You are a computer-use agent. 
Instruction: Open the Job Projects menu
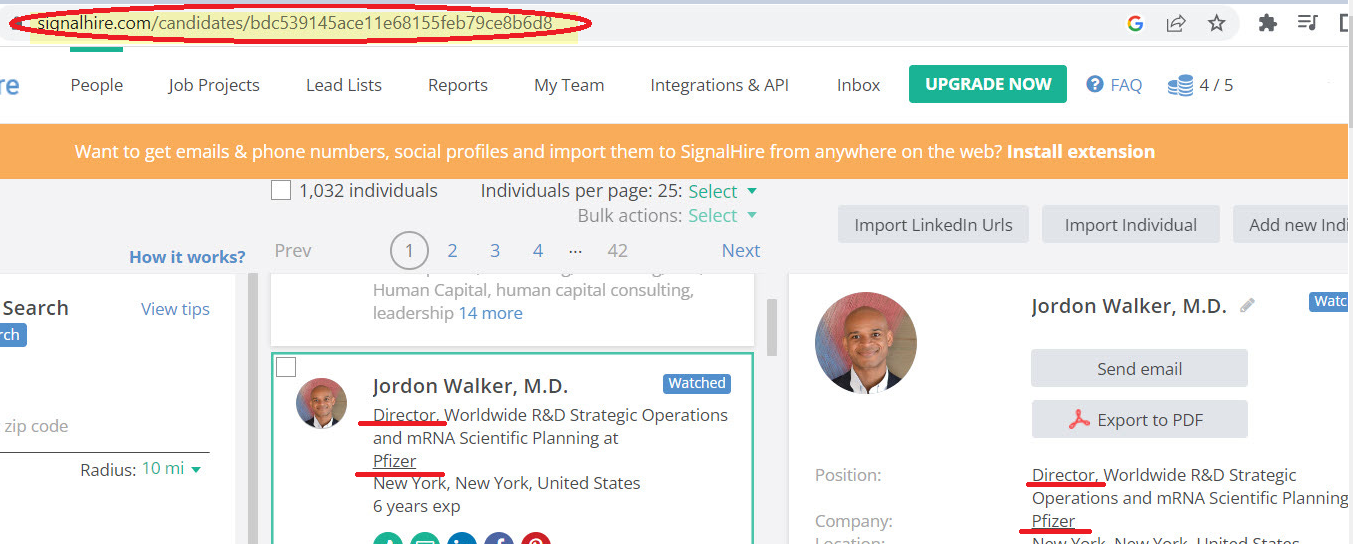214,85
